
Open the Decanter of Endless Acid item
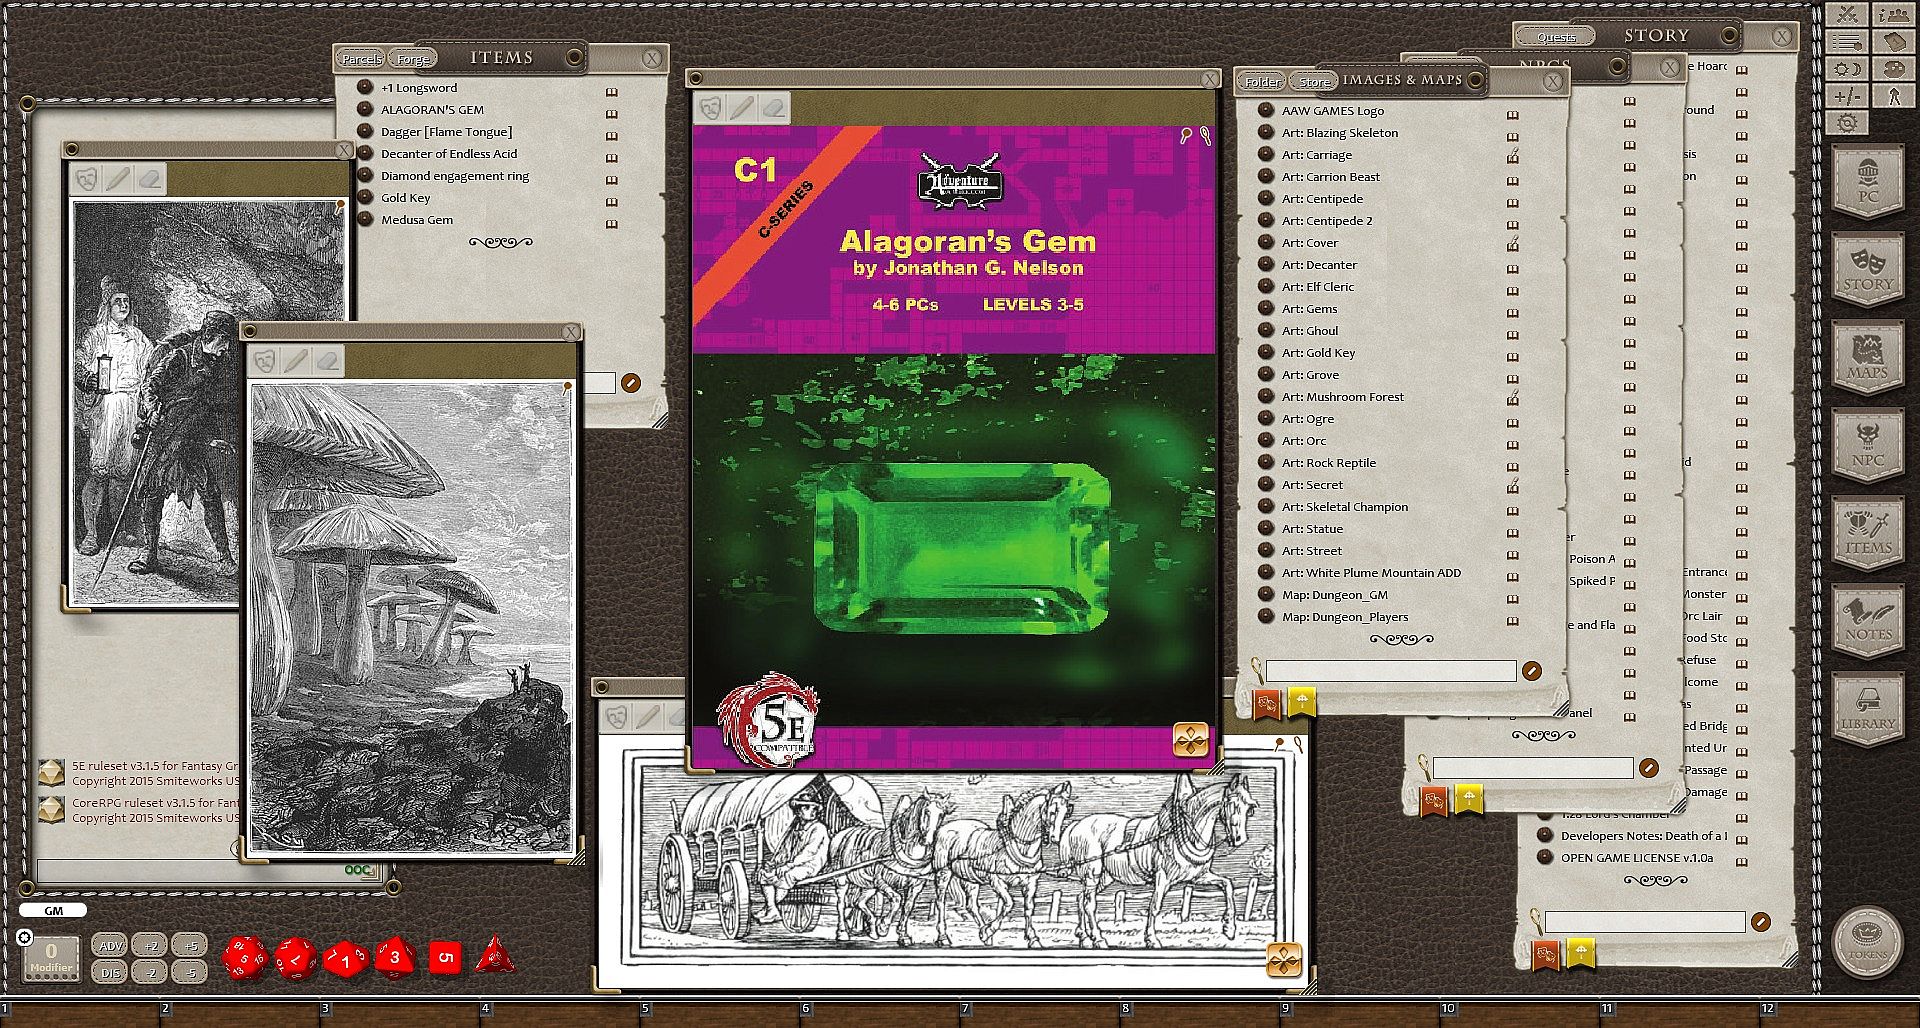448,154
